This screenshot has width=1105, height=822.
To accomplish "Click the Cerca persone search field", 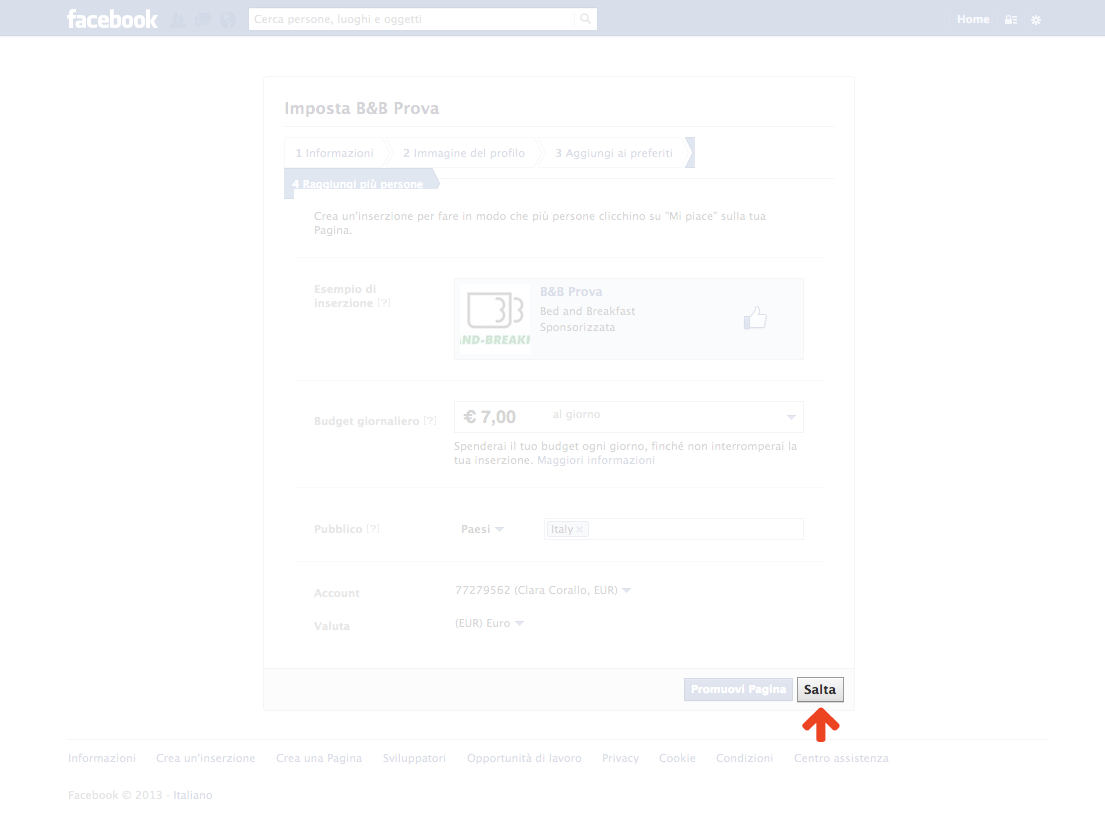I will tap(412, 19).
